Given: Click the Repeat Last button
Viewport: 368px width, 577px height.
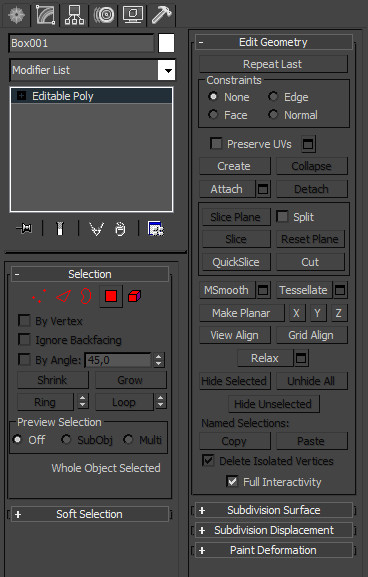Looking at the screenshot, I should [x=273, y=64].
